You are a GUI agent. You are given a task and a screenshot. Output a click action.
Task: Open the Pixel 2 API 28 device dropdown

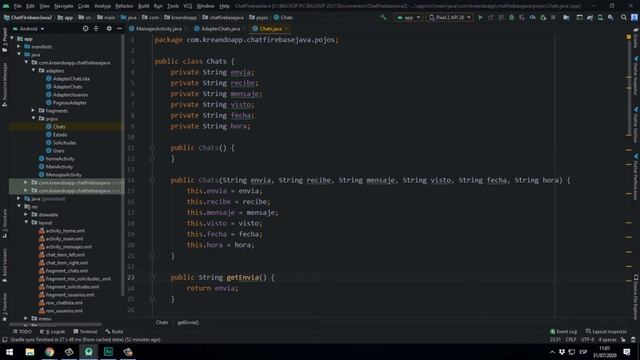pos(450,18)
